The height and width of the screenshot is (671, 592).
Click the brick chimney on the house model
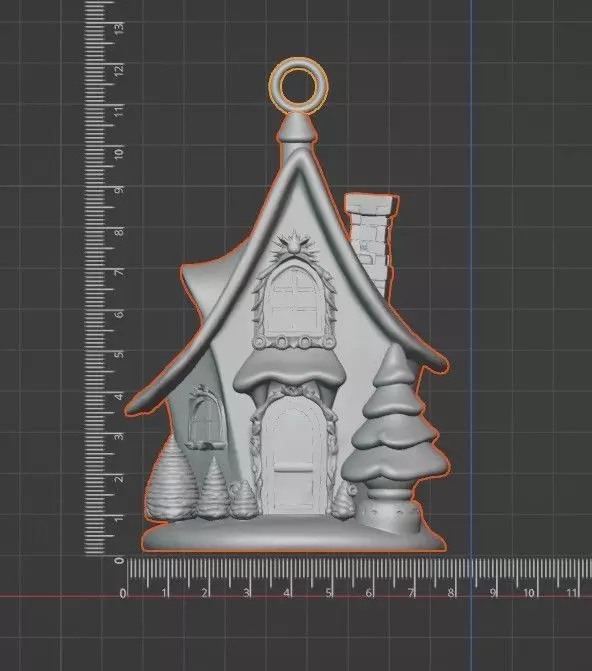(x=372, y=242)
